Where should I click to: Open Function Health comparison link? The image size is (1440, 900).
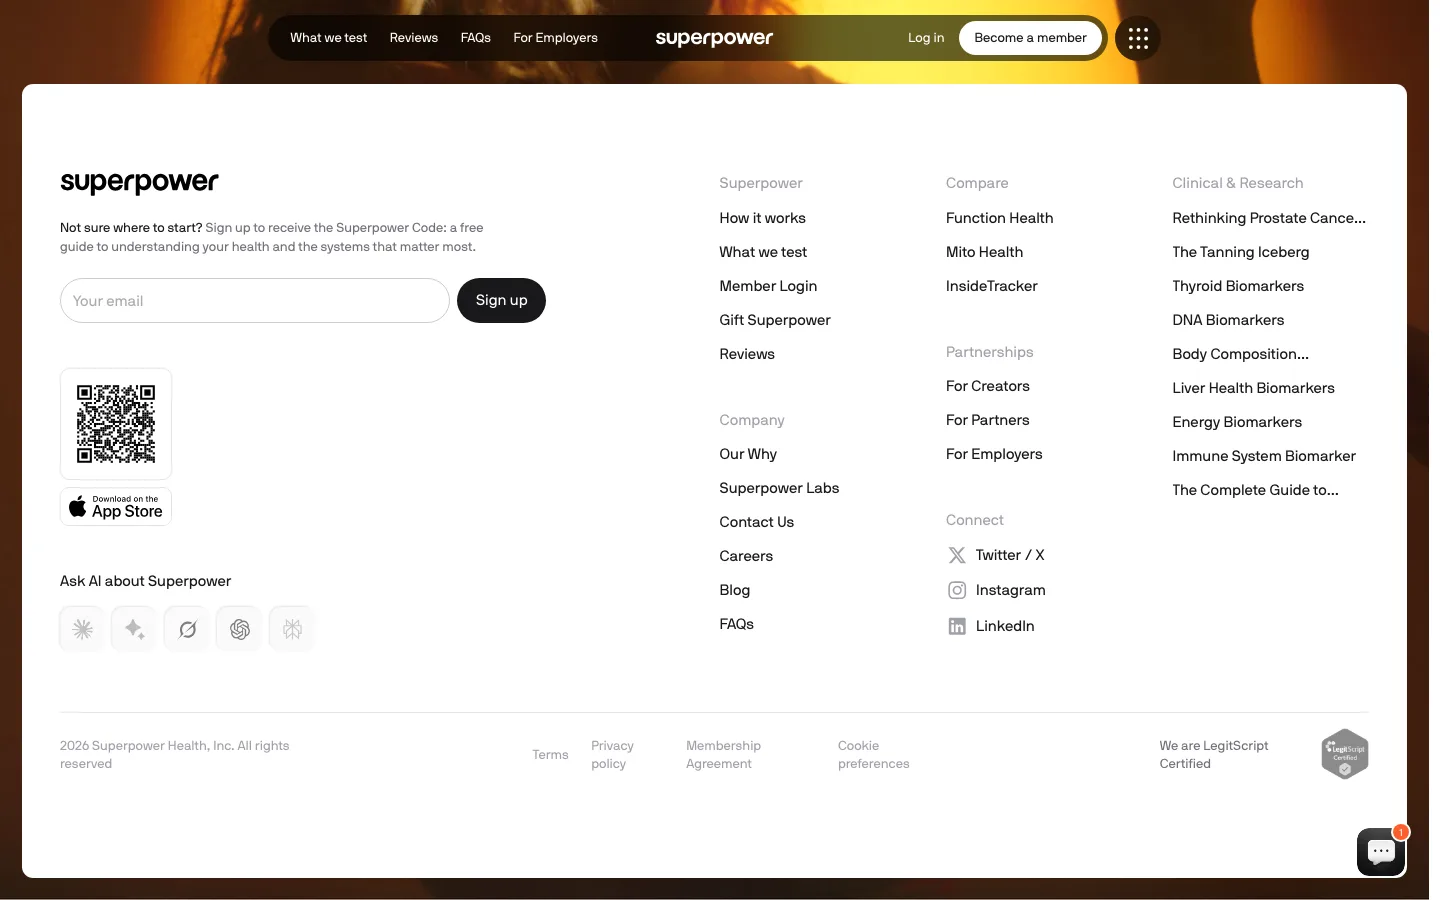click(1000, 218)
